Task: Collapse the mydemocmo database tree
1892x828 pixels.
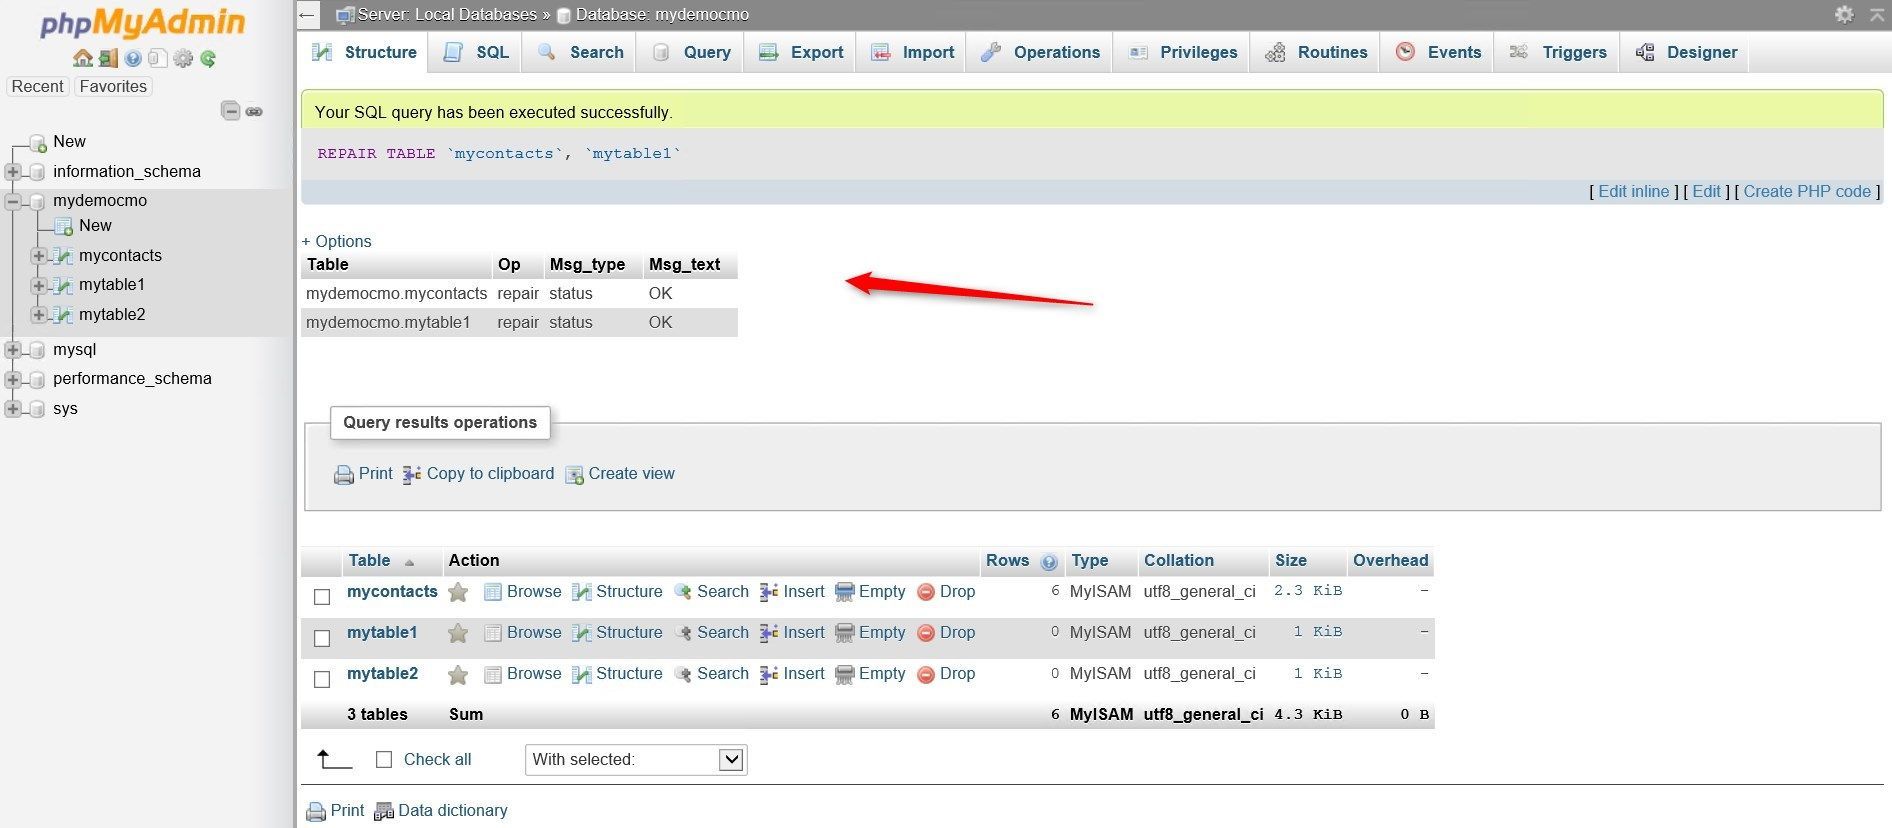Action: point(13,201)
